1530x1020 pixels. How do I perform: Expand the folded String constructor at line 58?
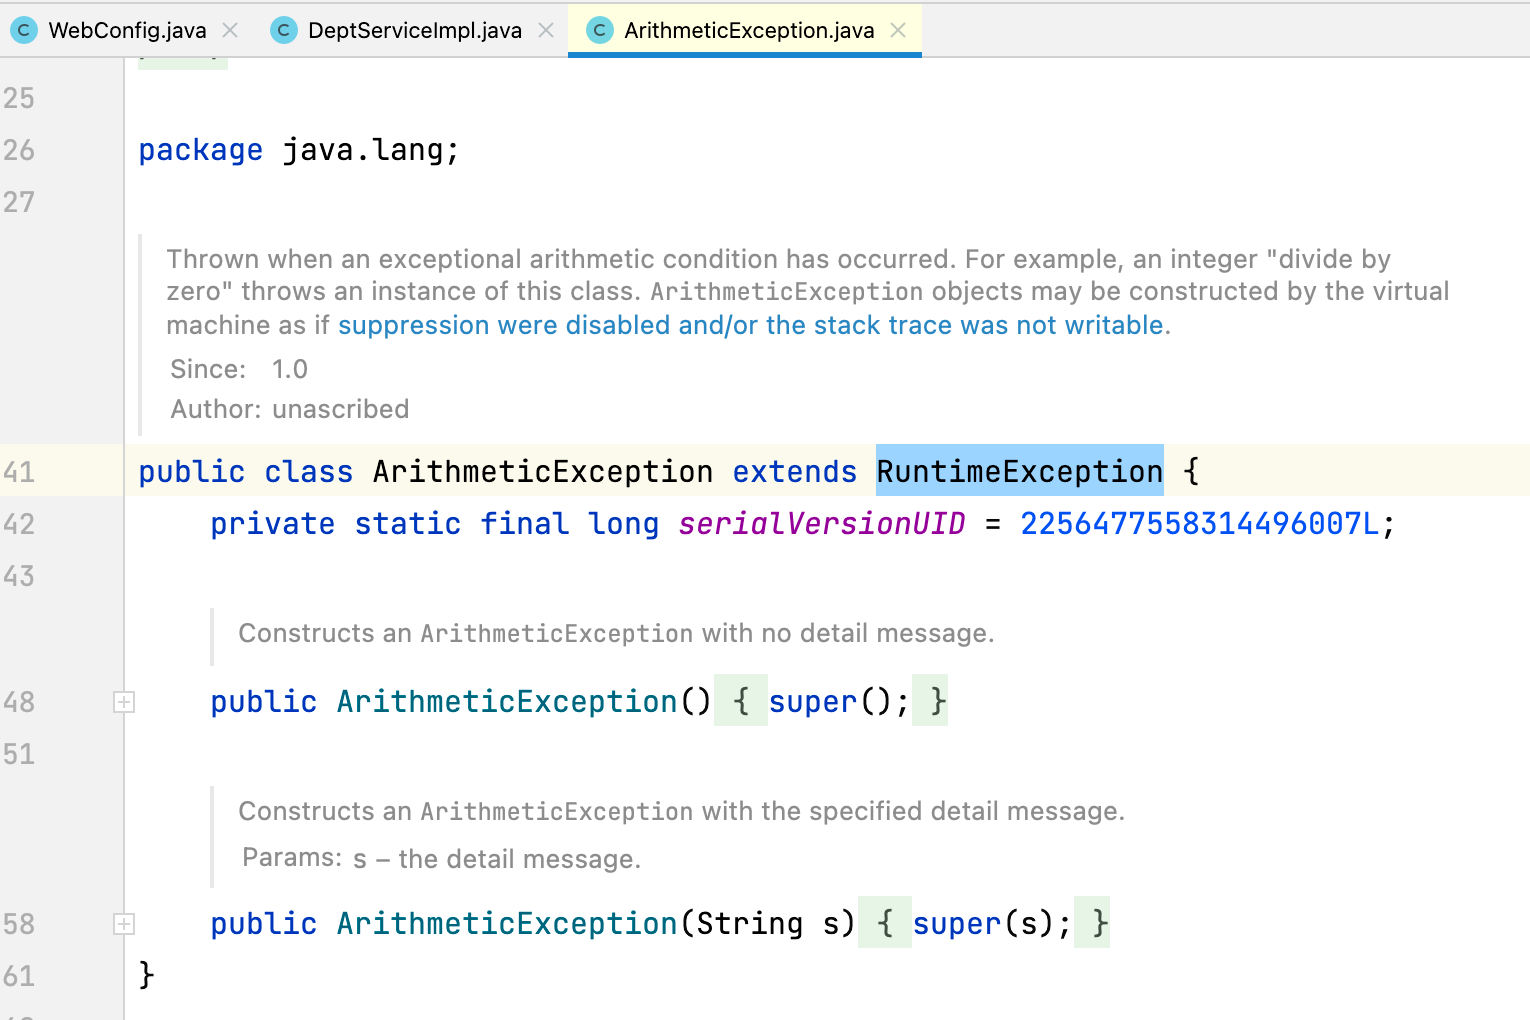[x=124, y=924]
